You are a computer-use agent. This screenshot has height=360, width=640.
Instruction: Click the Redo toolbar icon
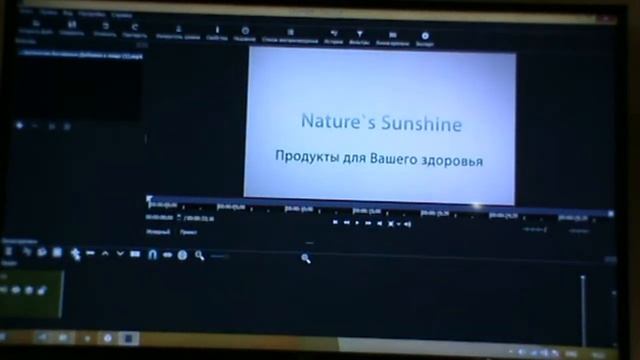(x=135, y=27)
